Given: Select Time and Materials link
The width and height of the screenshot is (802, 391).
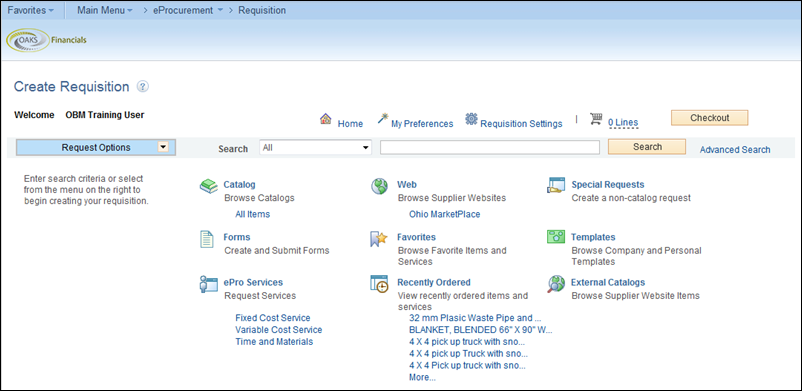Looking at the screenshot, I should (x=274, y=342).
